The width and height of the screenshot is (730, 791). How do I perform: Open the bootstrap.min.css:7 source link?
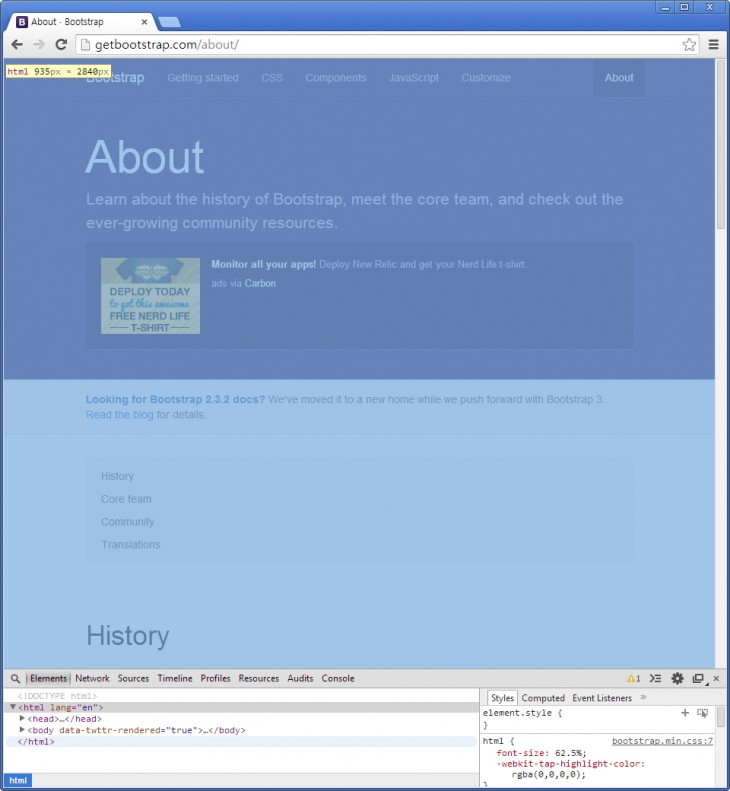click(662, 741)
